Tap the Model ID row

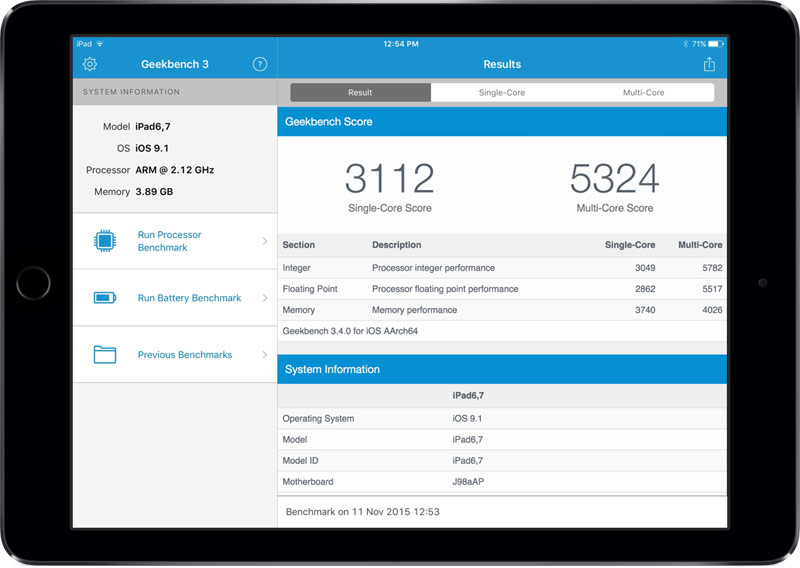(502, 460)
